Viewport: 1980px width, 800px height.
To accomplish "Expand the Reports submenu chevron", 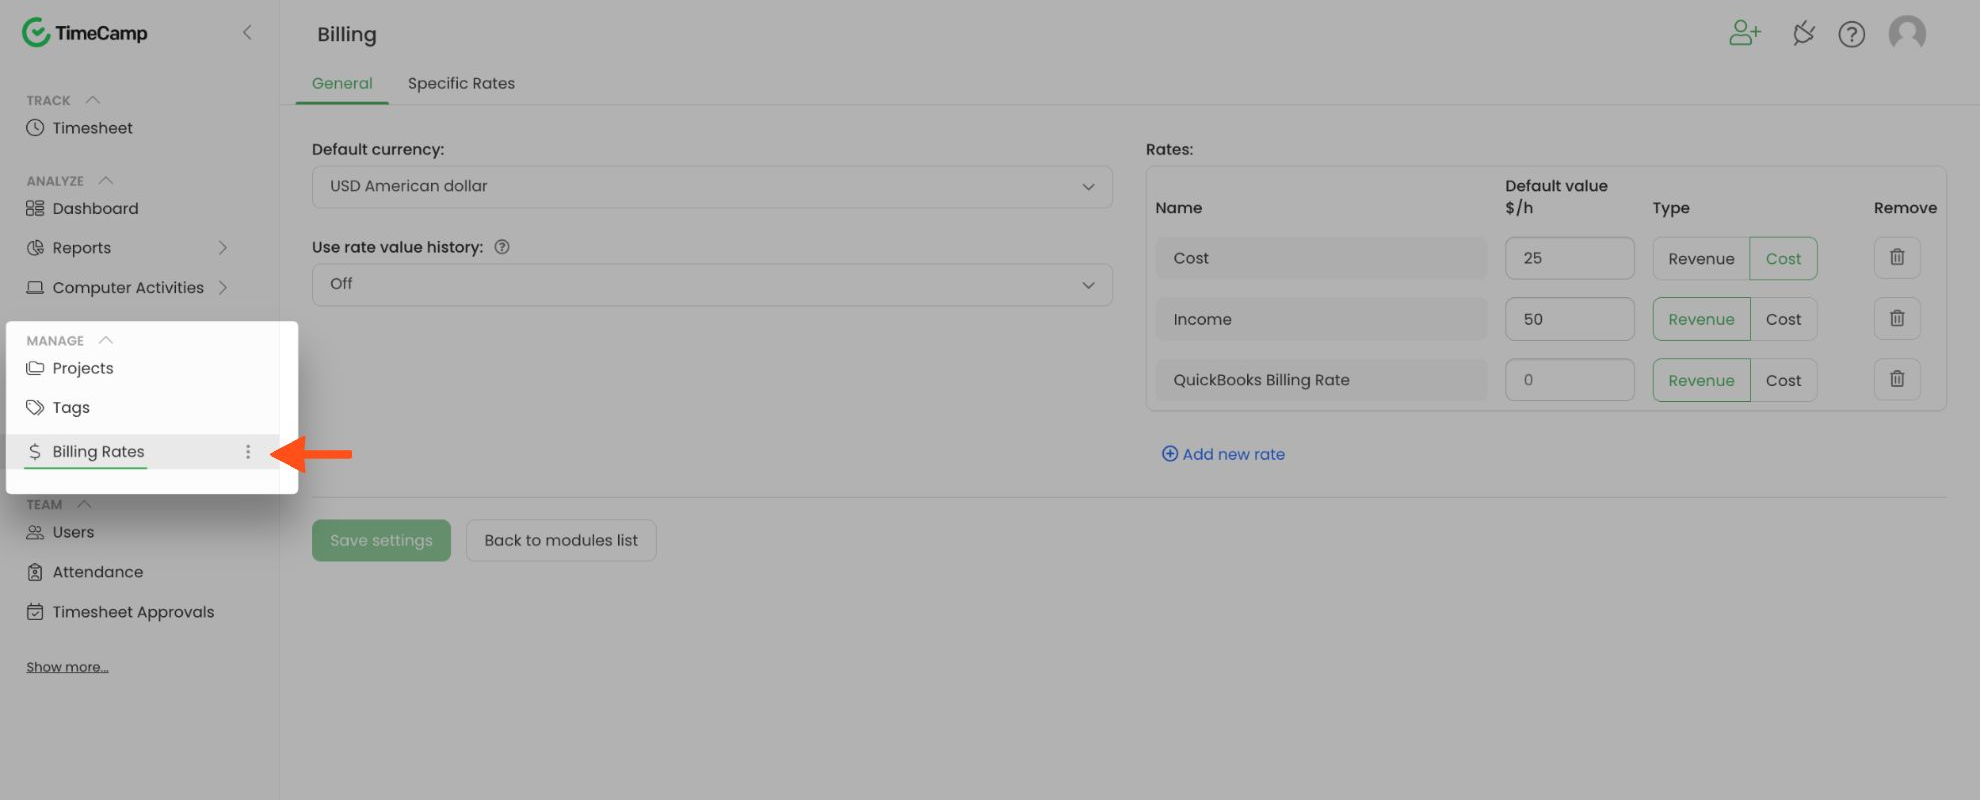I will pos(223,248).
